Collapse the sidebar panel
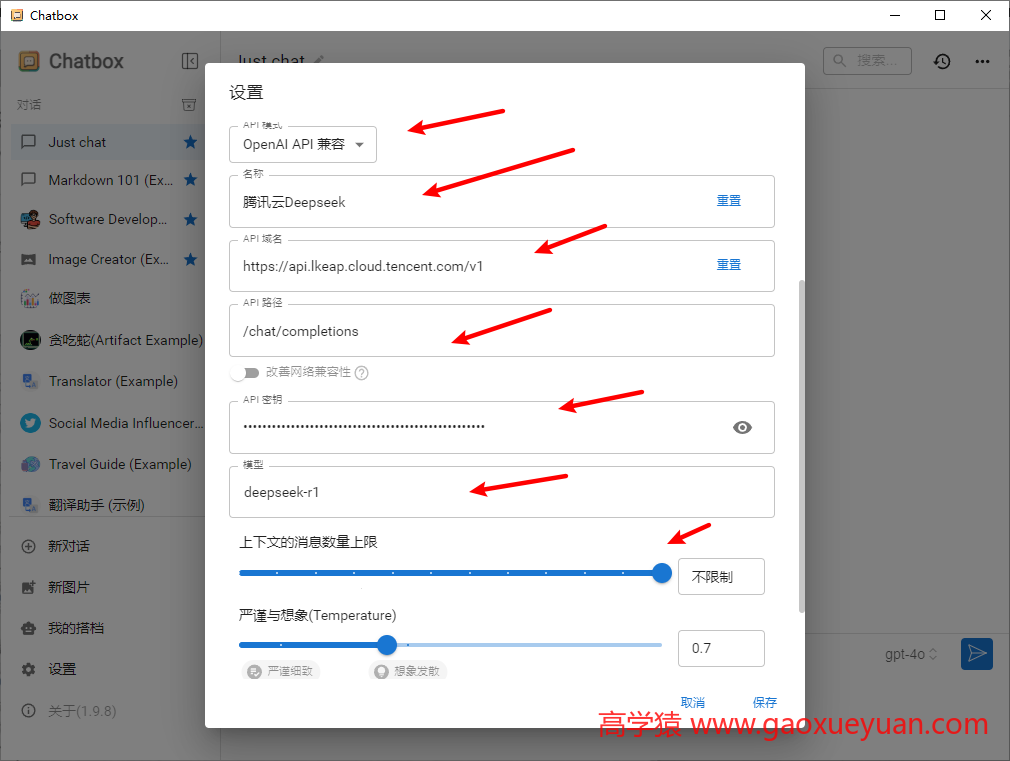This screenshot has height=761, width=1010. pyautogui.click(x=190, y=61)
